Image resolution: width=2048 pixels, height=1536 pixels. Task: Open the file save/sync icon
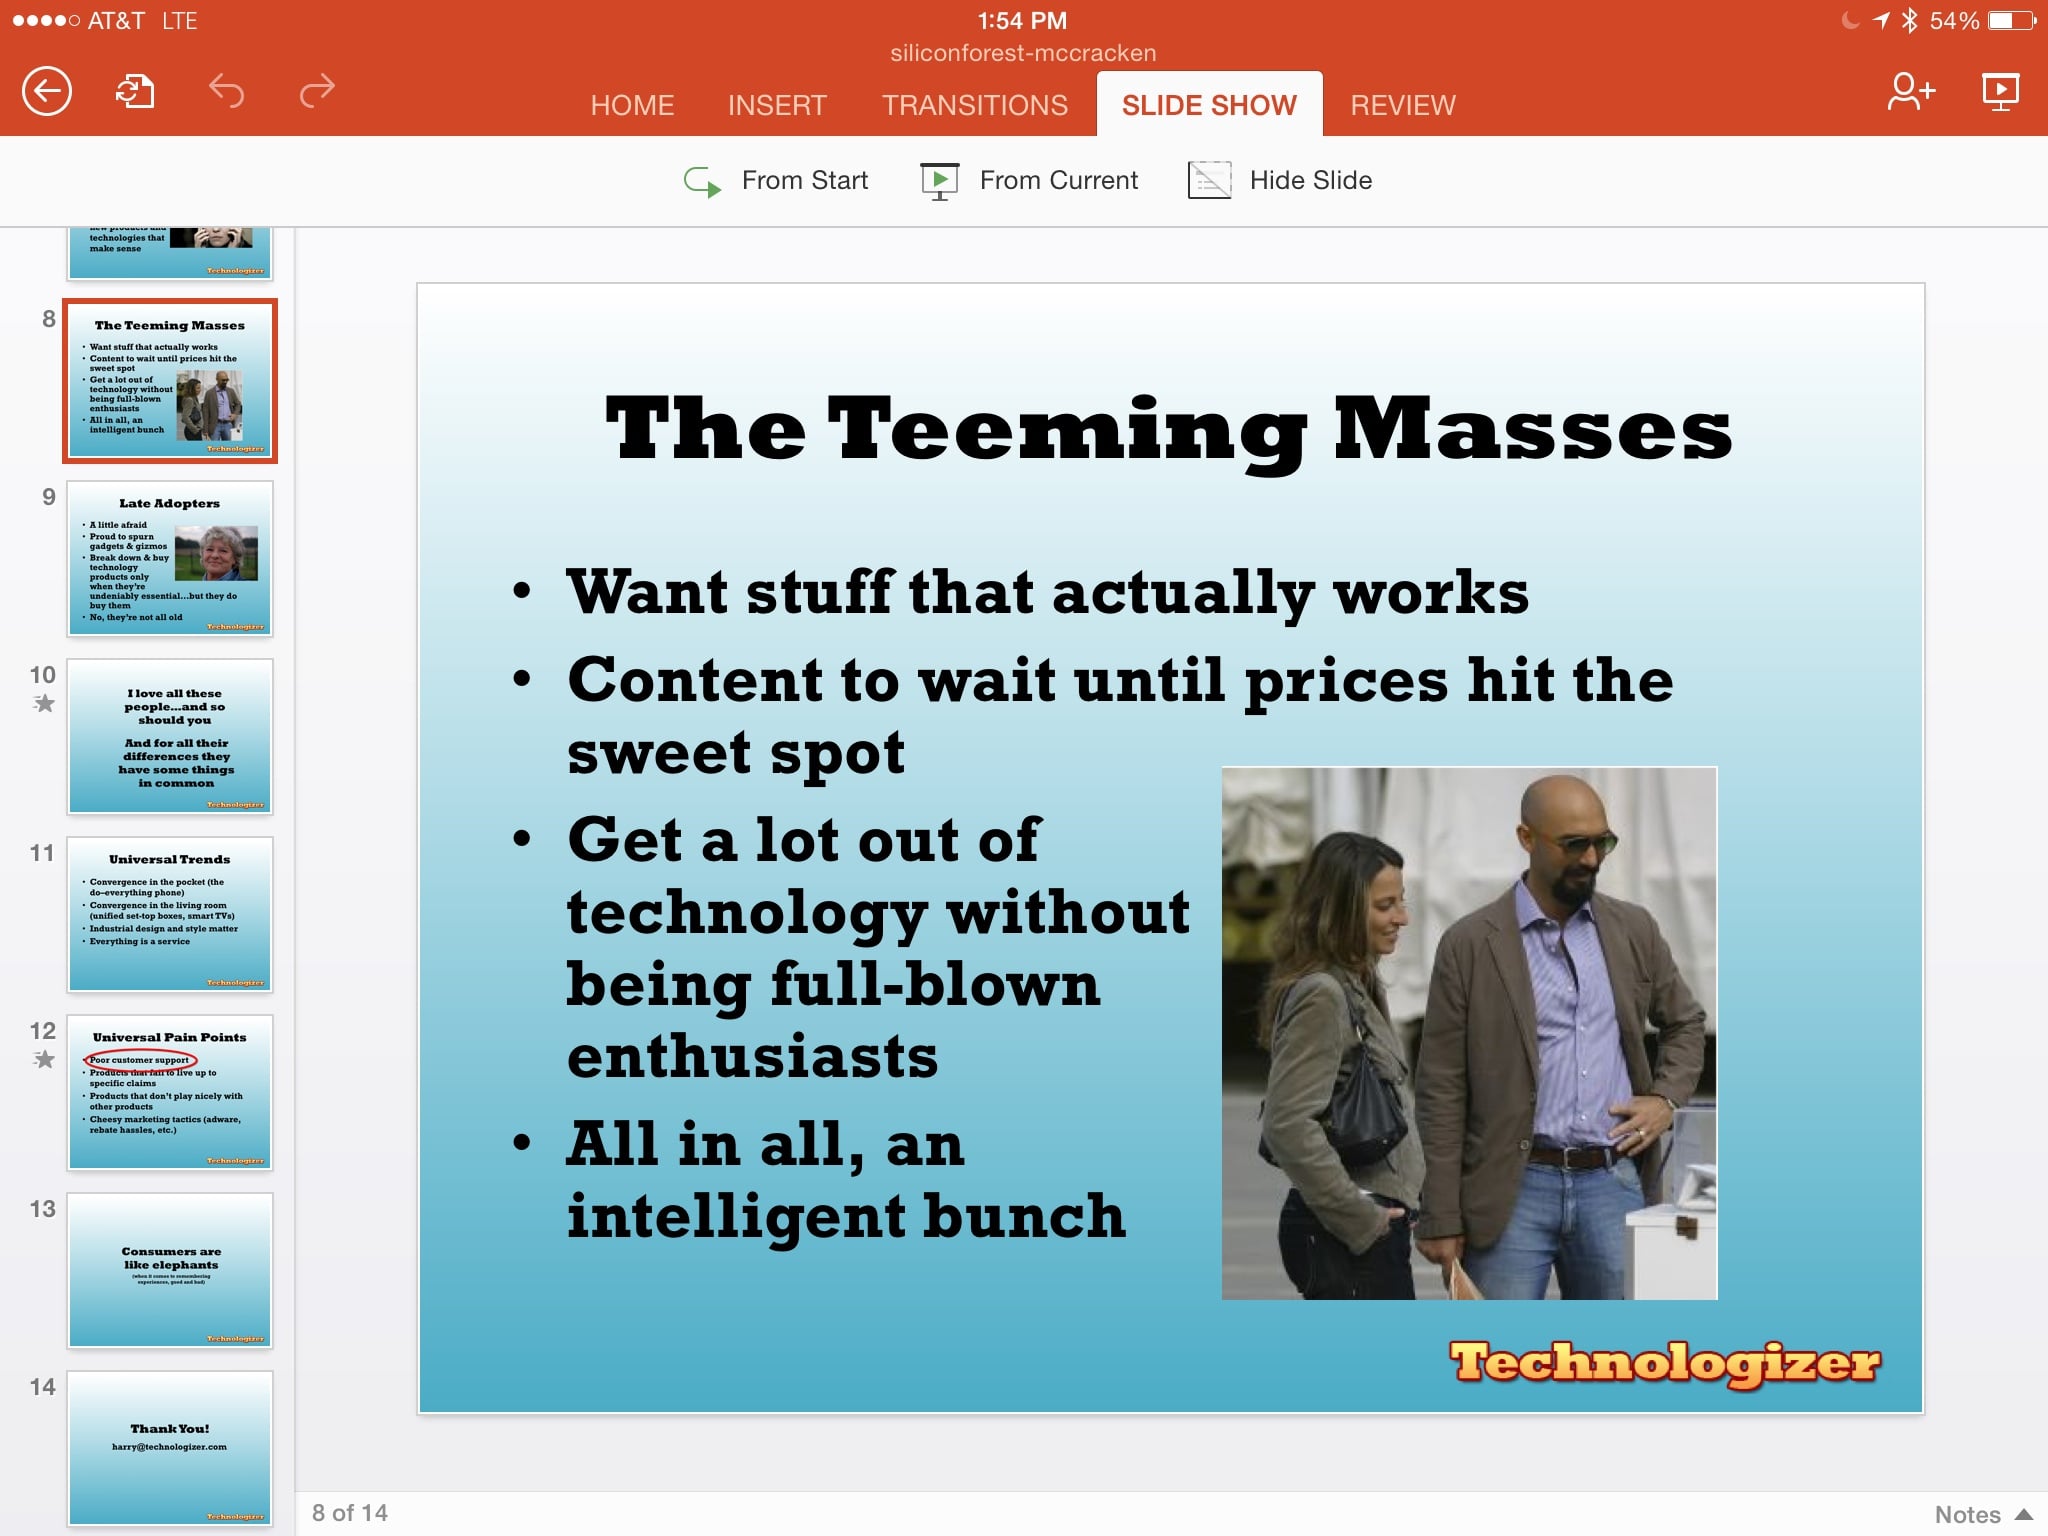pyautogui.click(x=135, y=92)
